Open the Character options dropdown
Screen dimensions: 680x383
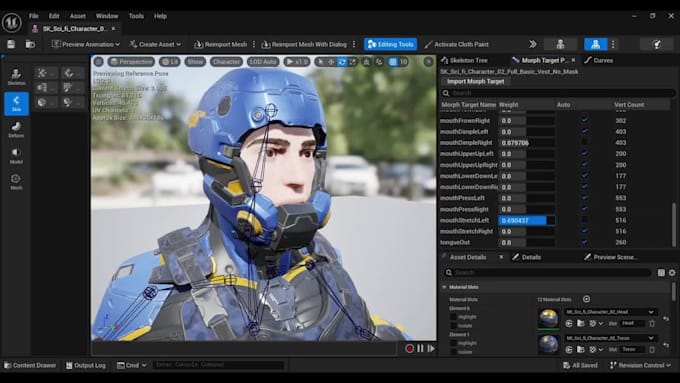tap(226, 62)
